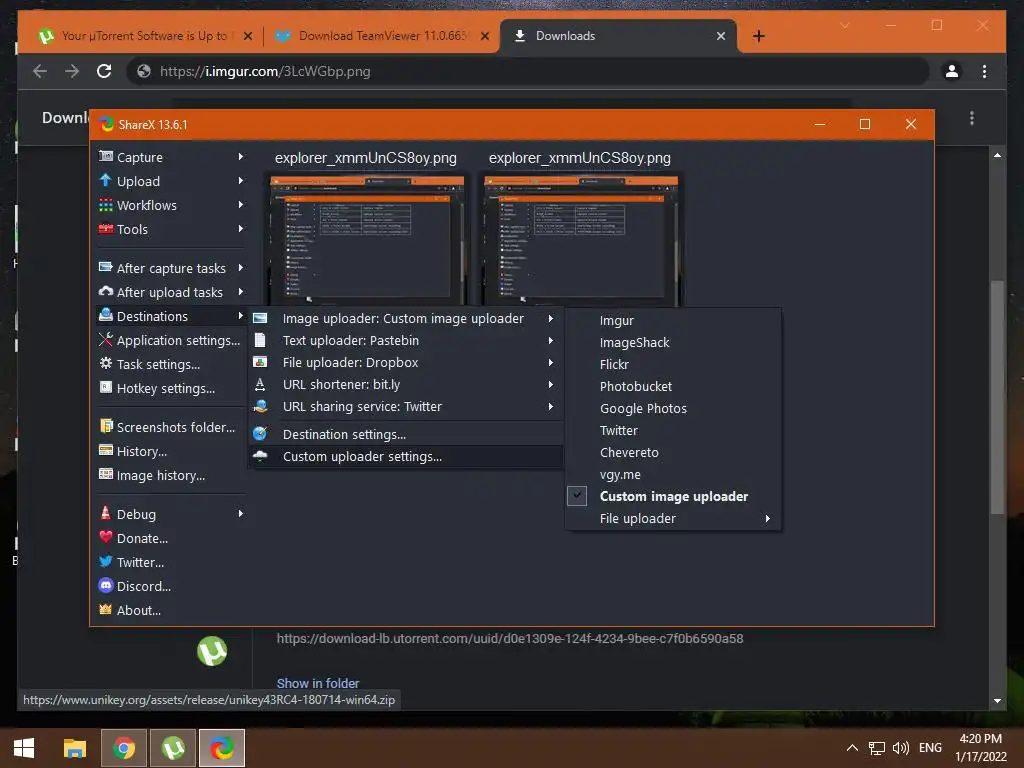The image size is (1024, 768).
Task: Click the Donate heart icon
Action: point(106,537)
